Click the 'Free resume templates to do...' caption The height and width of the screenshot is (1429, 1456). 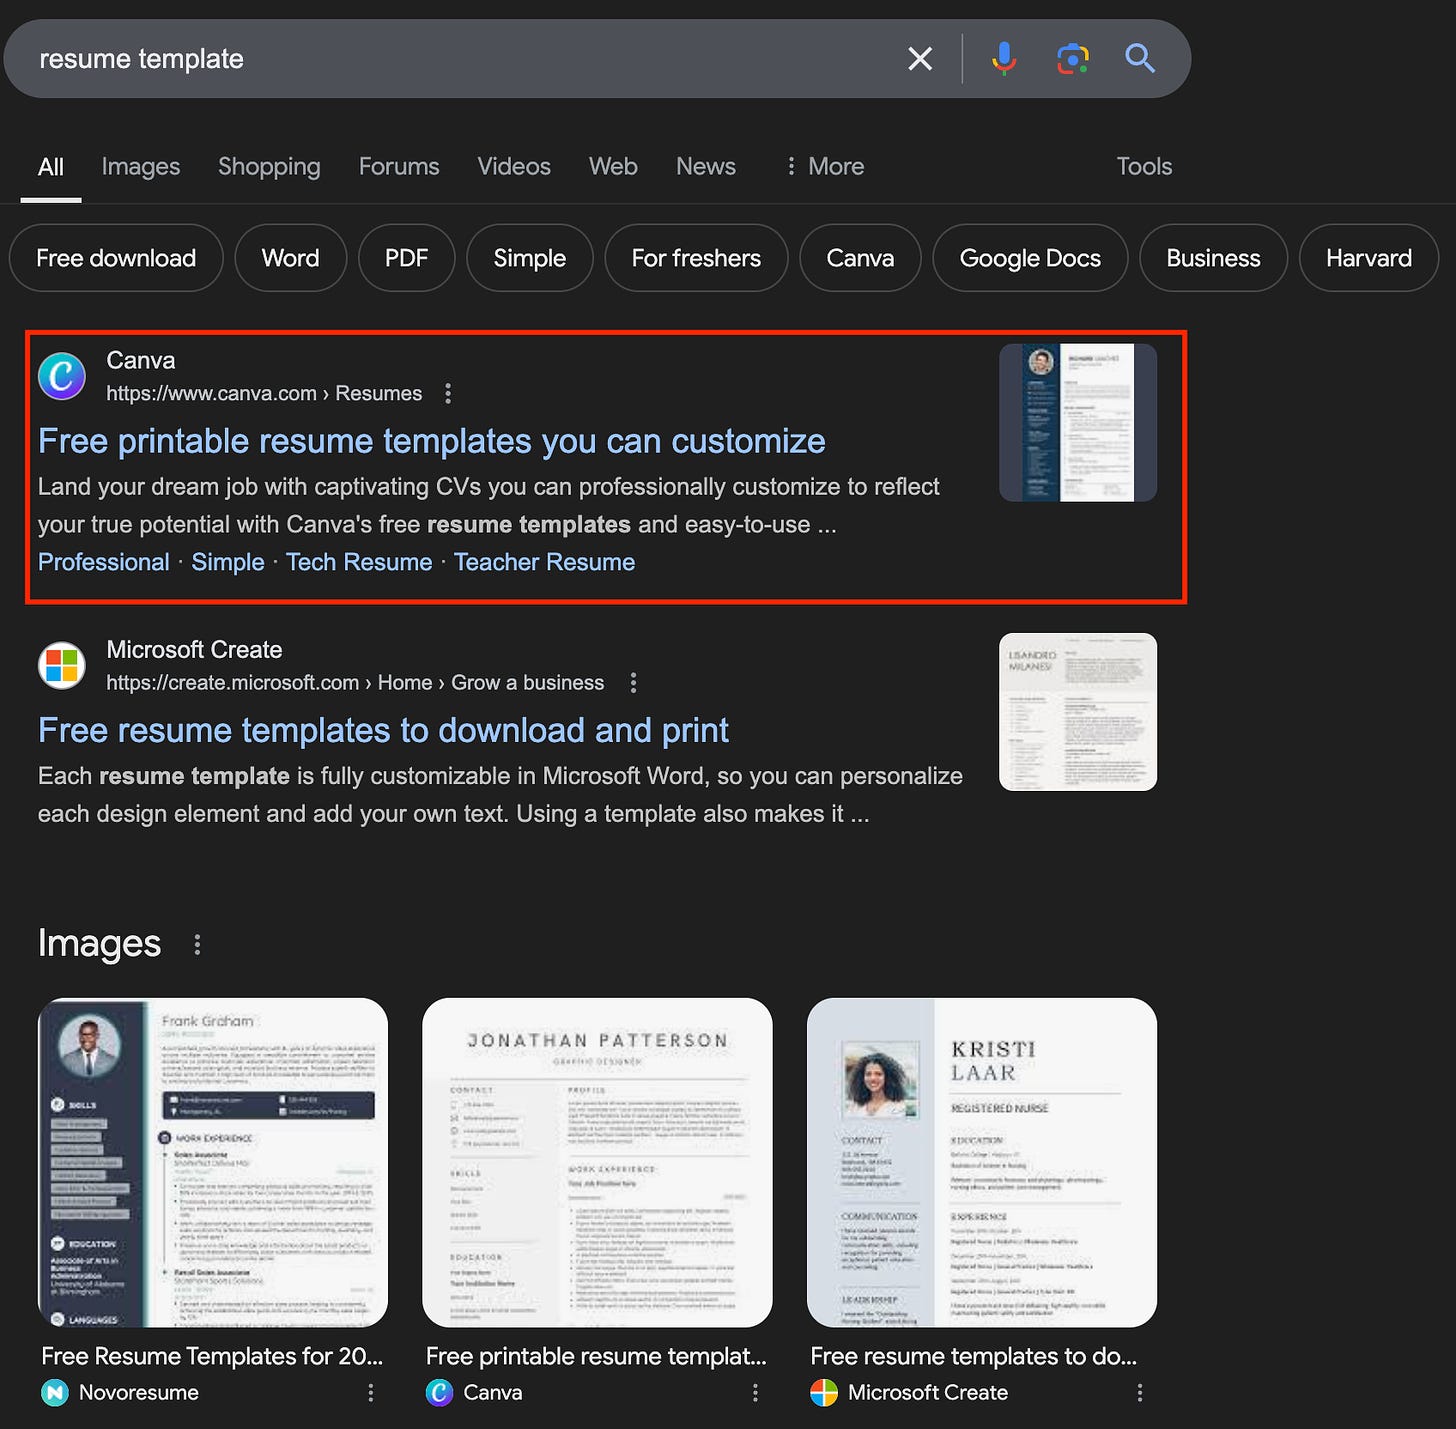tap(974, 1356)
